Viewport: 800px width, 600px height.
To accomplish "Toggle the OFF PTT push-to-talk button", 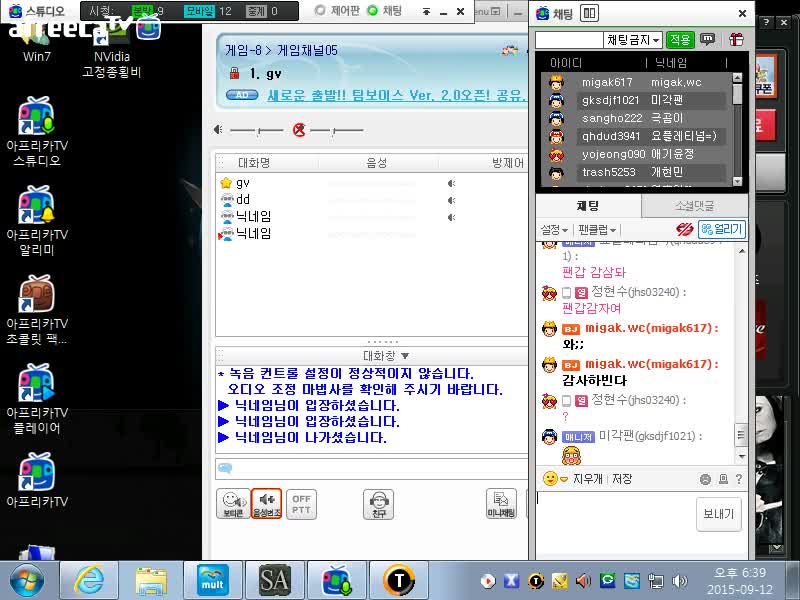I will click(300, 502).
